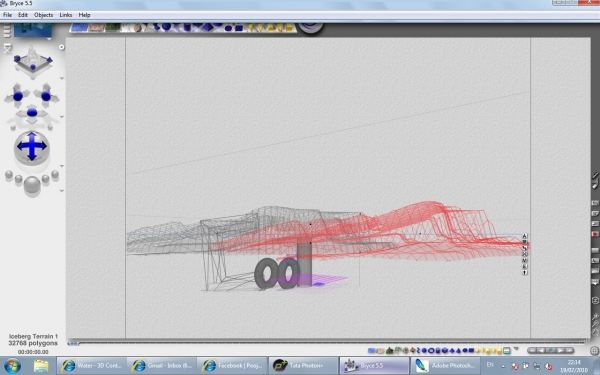Image resolution: width=600 pixels, height=375 pixels.
Task: Create a stone object from Create palette
Action: [x=137, y=28]
